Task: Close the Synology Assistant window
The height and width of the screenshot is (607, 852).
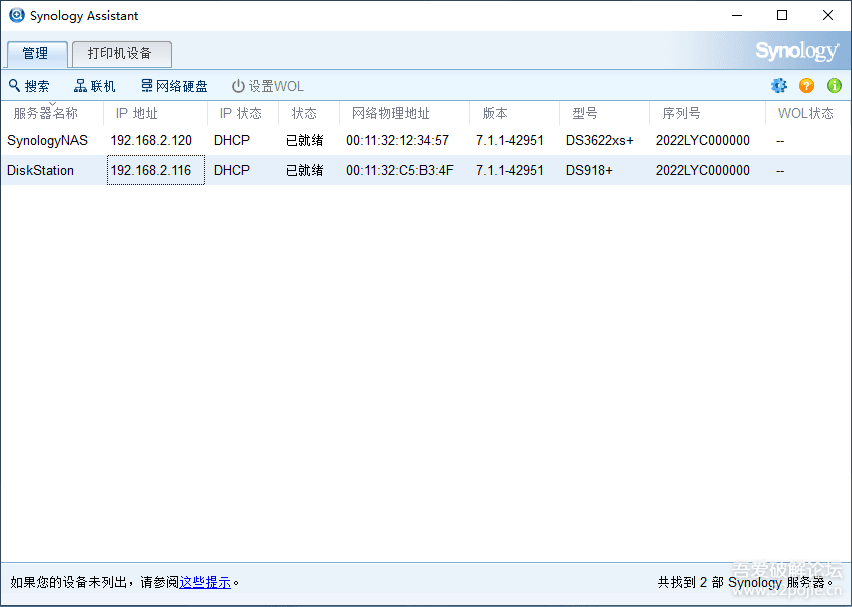Action: coord(828,15)
